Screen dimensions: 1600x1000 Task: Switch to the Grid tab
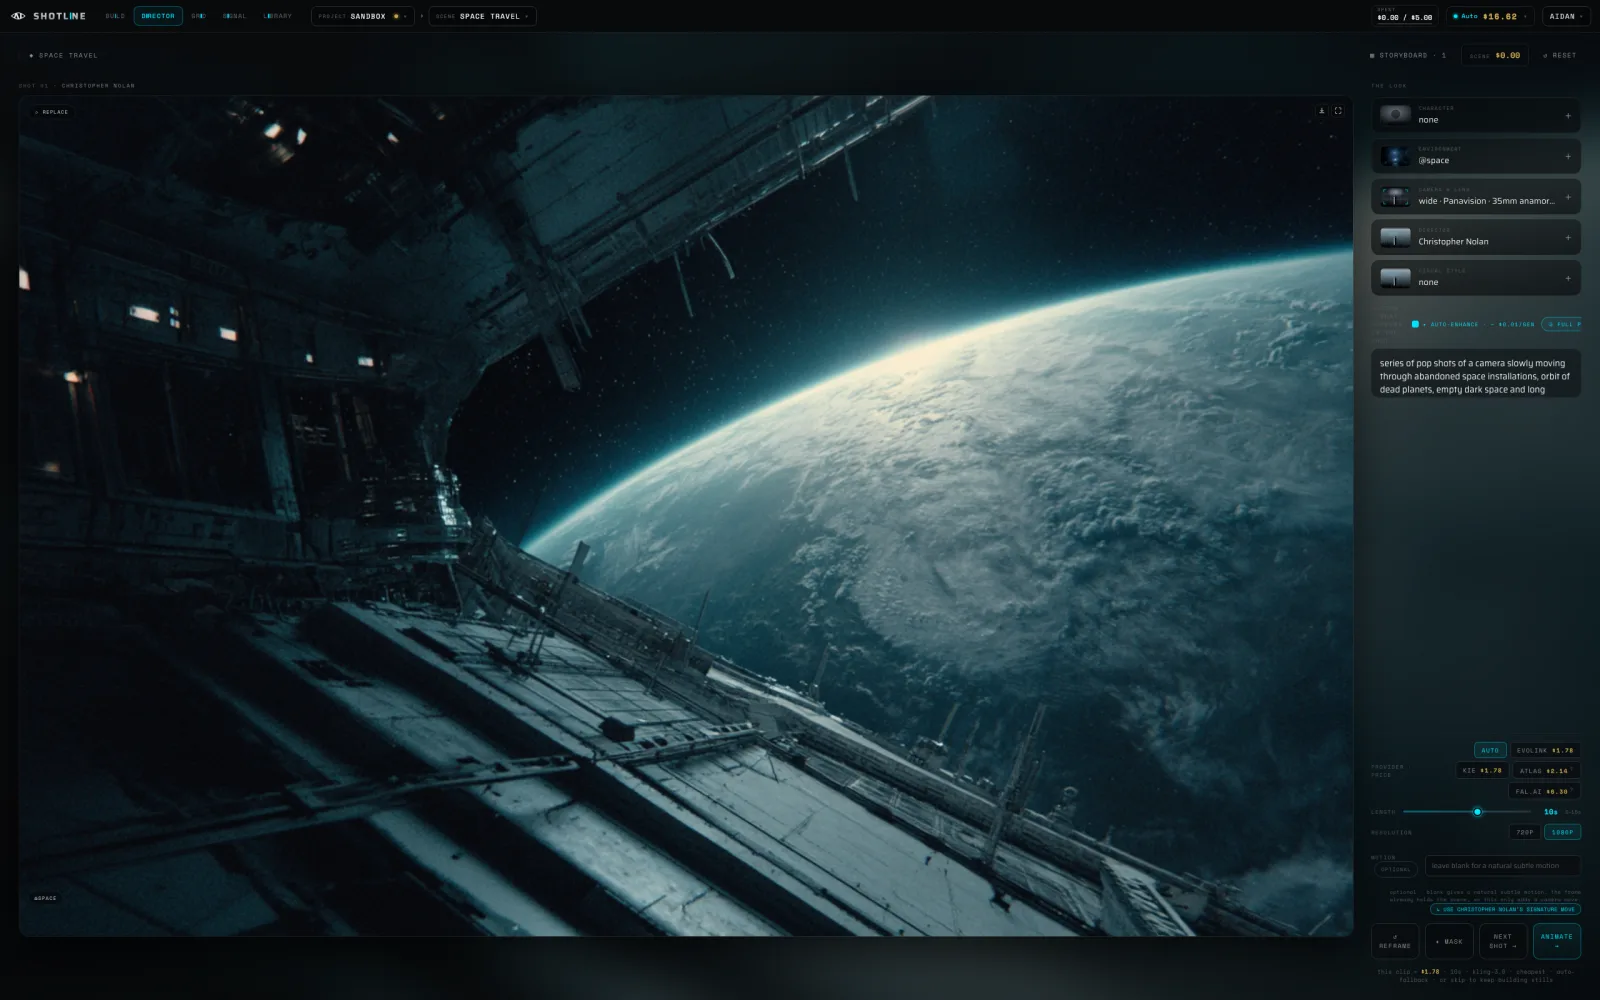click(x=198, y=16)
